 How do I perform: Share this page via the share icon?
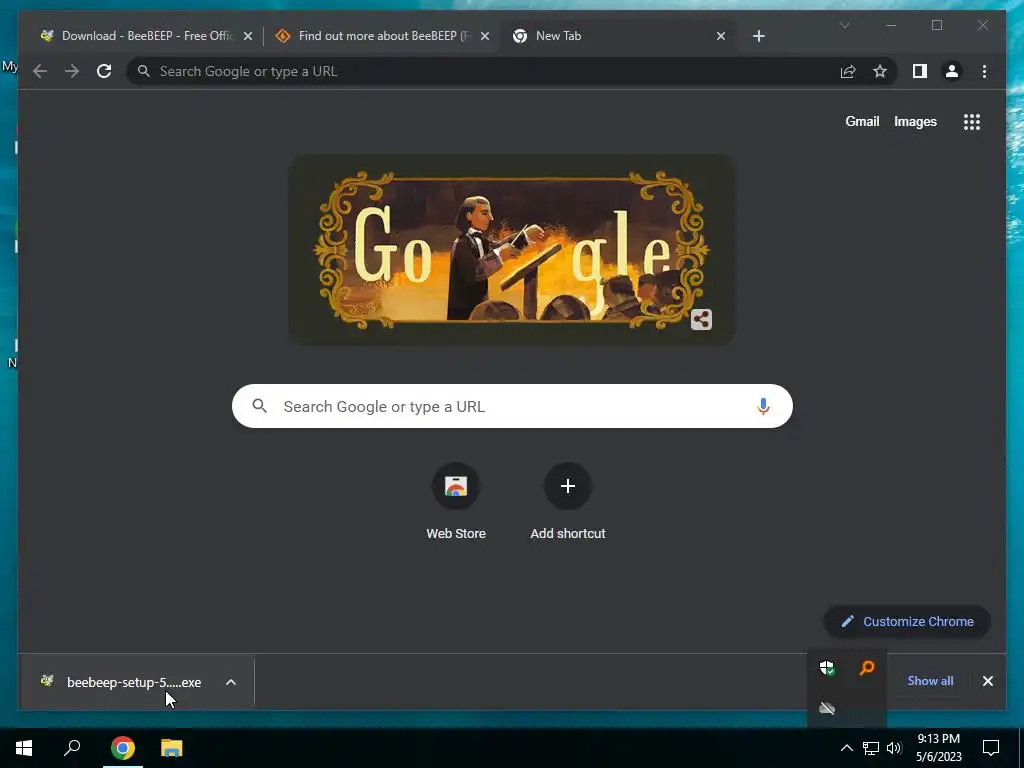848,71
